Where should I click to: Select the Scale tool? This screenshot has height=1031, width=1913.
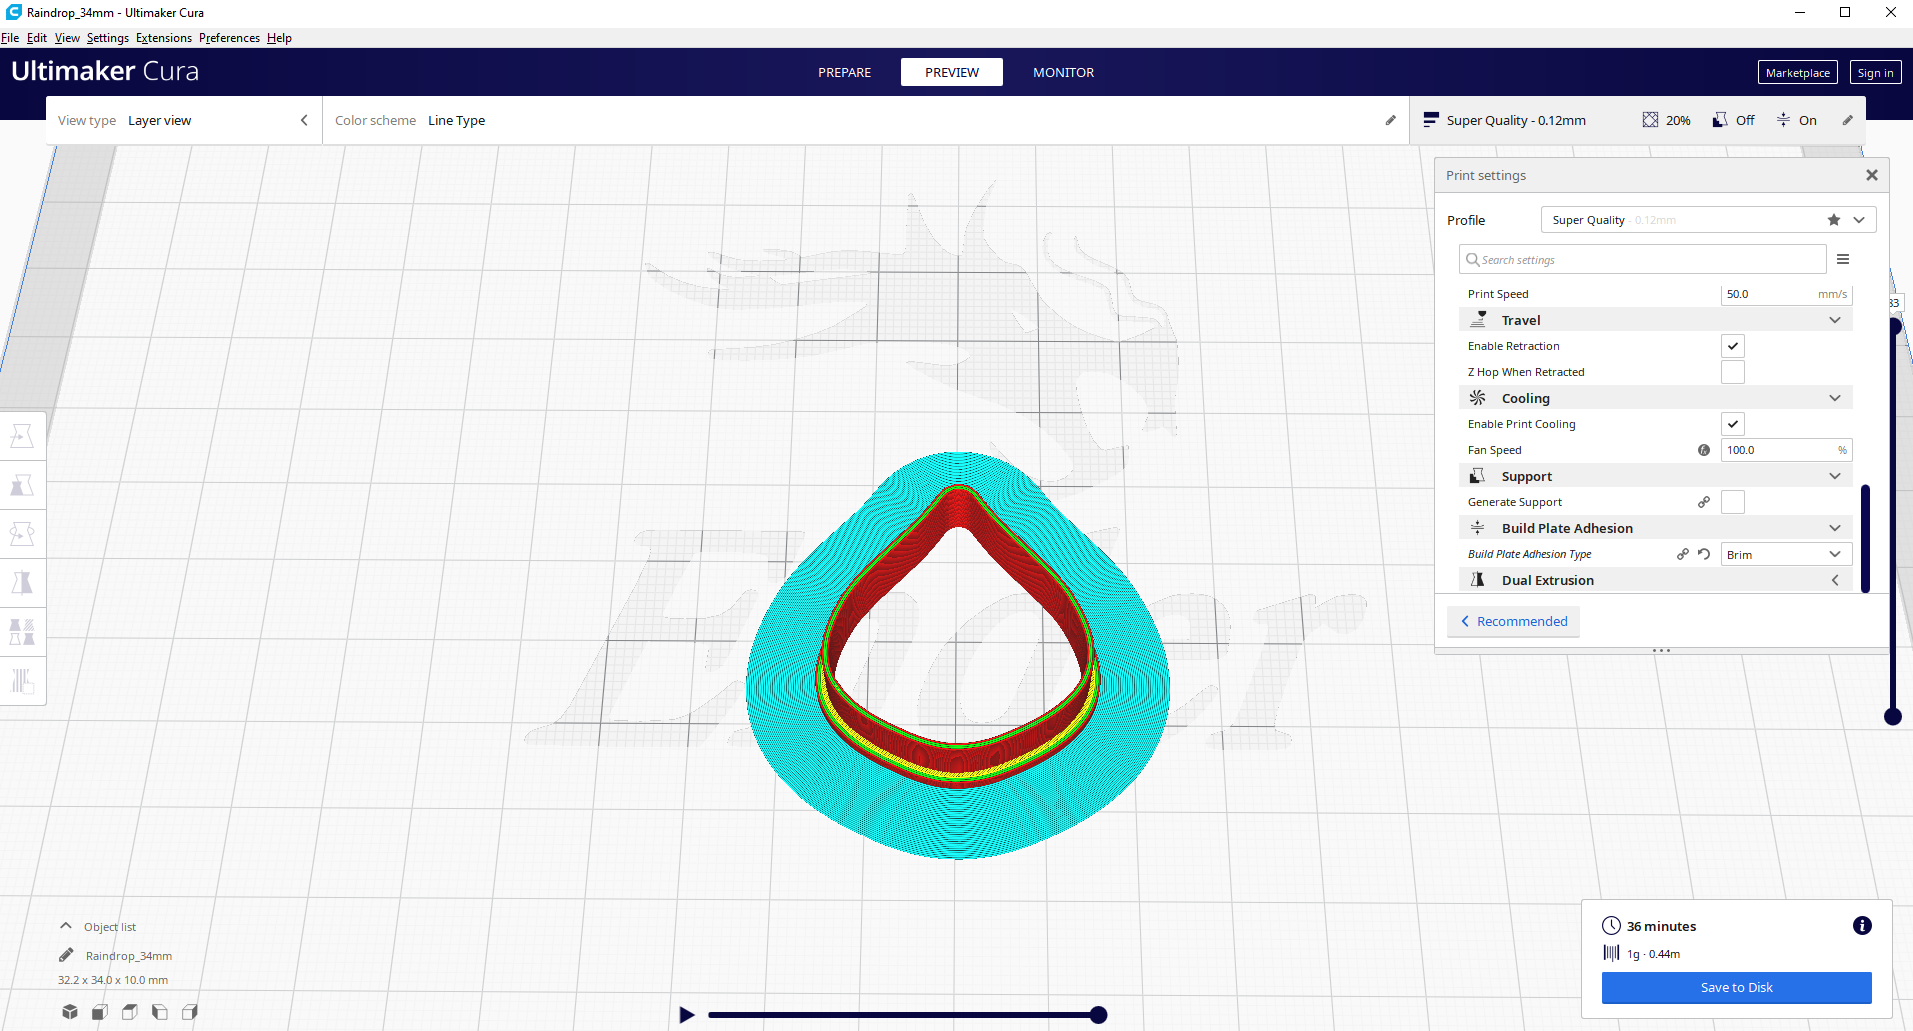(24, 484)
